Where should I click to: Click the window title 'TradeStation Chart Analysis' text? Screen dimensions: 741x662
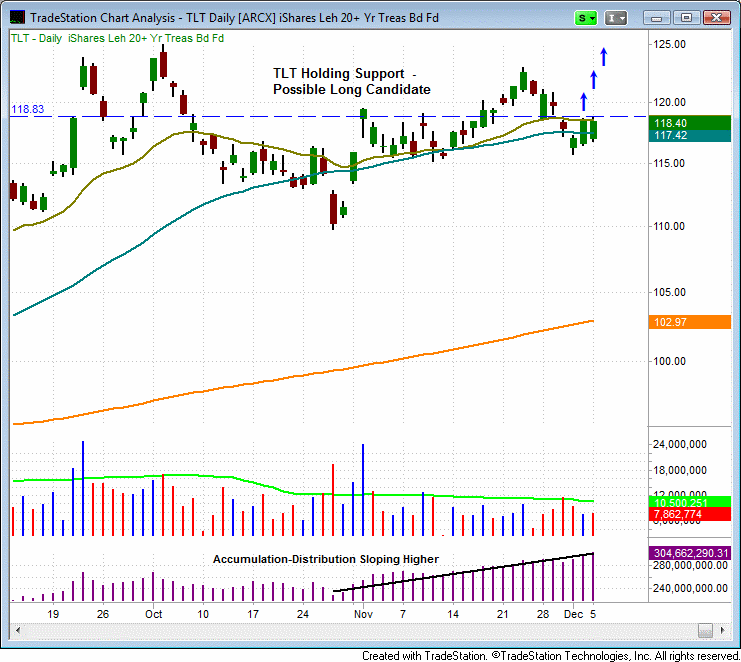click(103, 18)
